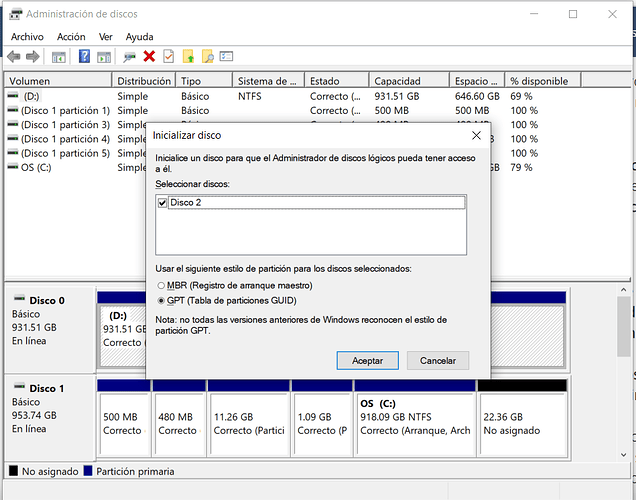This screenshot has width=636, height=500.
Task: Select MBR partition style radio button
Action: pos(161,285)
